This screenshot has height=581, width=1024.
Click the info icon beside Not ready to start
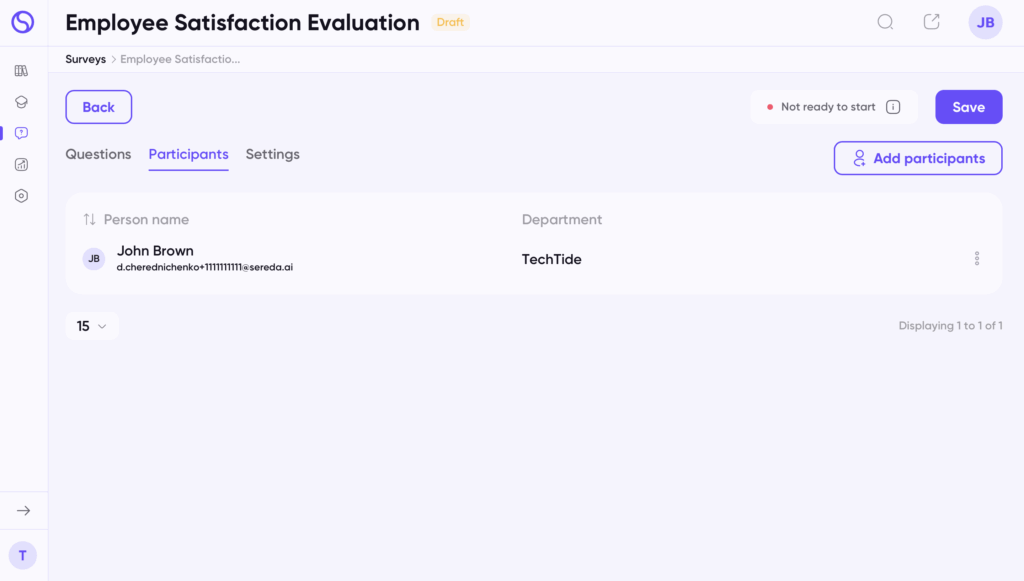(x=893, y=107)
